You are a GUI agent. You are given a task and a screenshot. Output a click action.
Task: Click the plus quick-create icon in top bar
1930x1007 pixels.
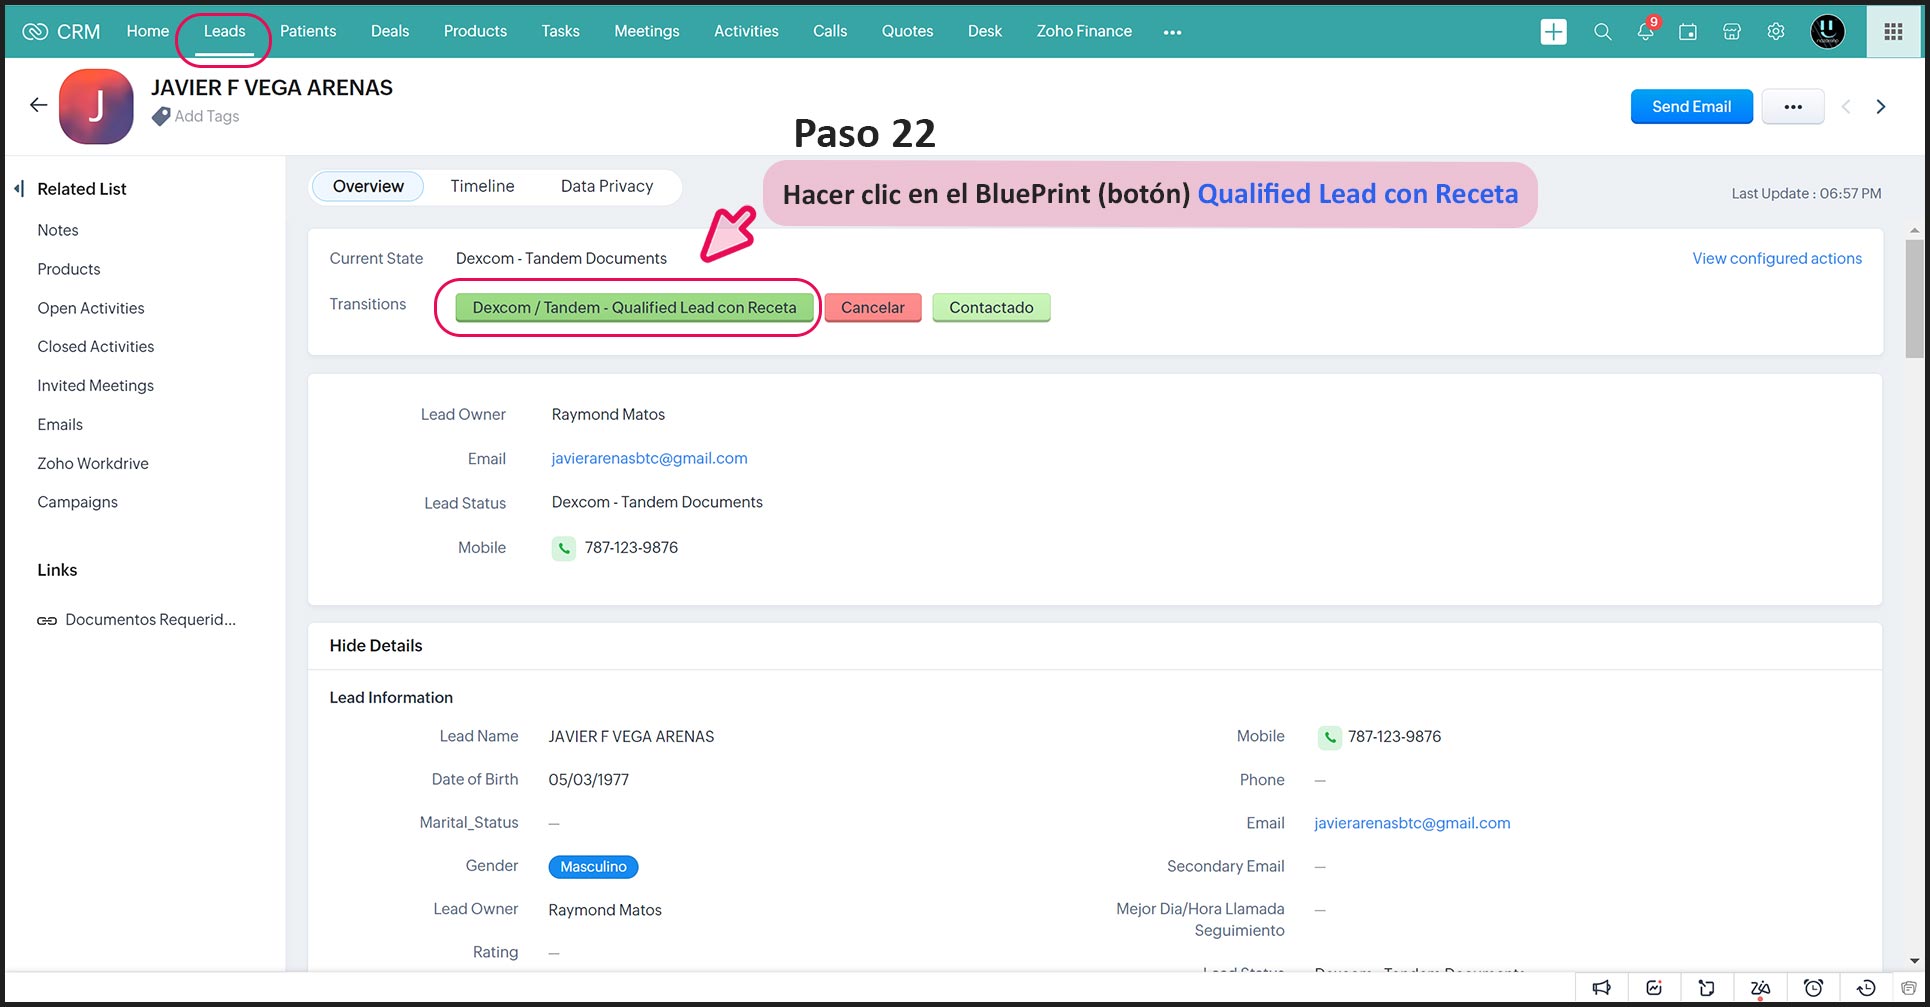(x=1553, y=32)
